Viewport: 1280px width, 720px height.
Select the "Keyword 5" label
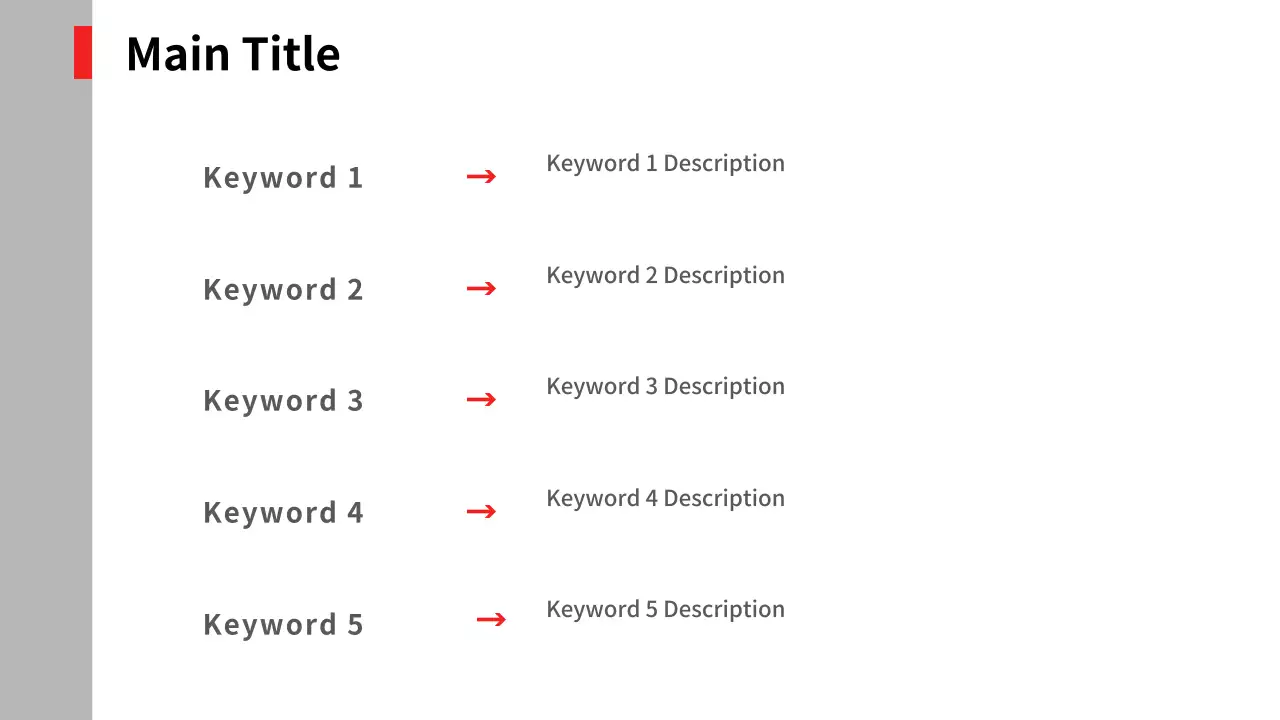[283, 625]
